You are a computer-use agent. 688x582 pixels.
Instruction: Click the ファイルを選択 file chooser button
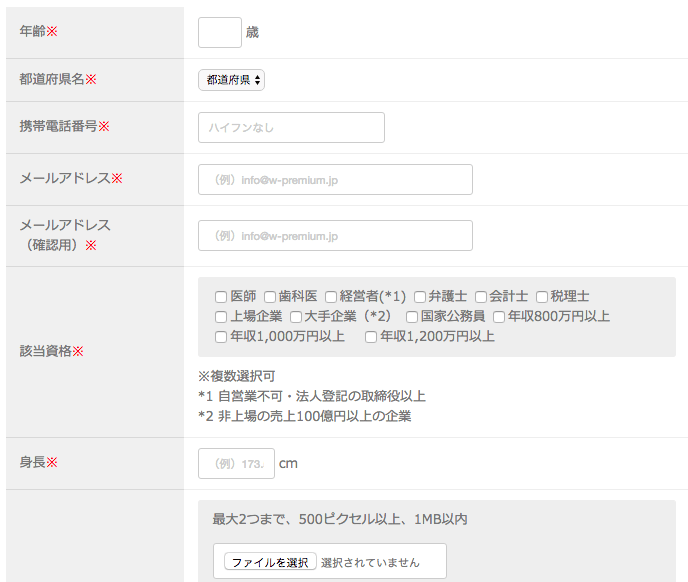tap(270, 562)
